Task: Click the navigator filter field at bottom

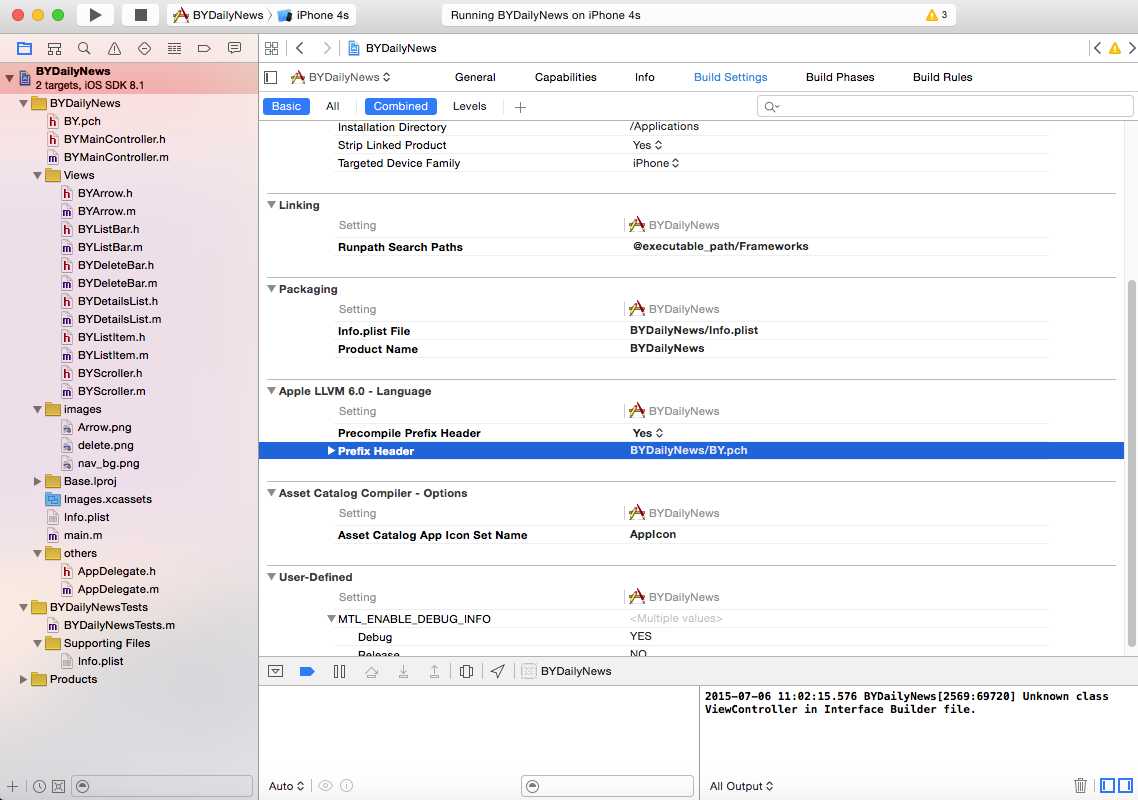Action: [163, 786]
